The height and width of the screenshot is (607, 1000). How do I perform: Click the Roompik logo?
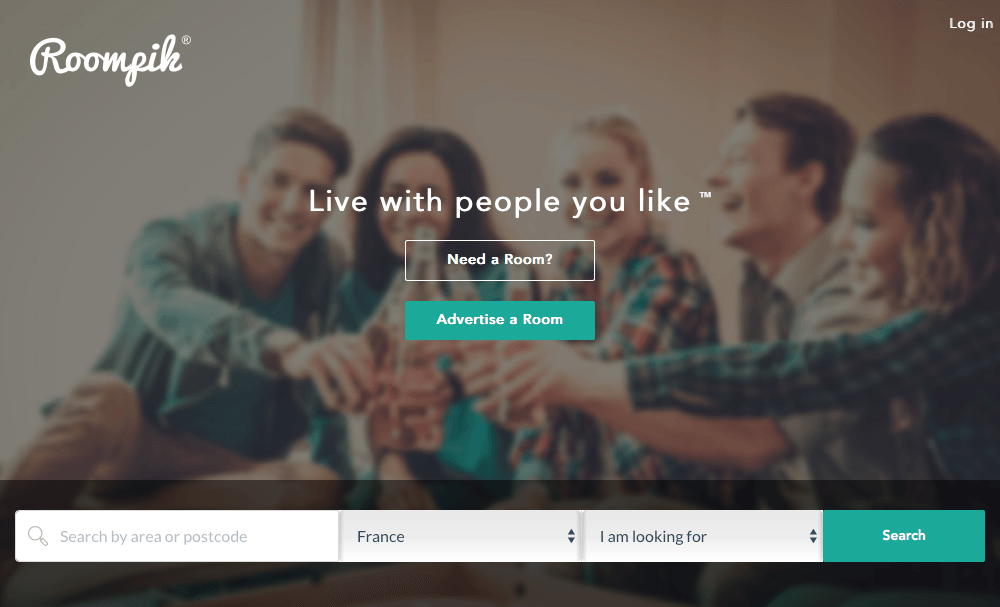[x=107, y=61]
